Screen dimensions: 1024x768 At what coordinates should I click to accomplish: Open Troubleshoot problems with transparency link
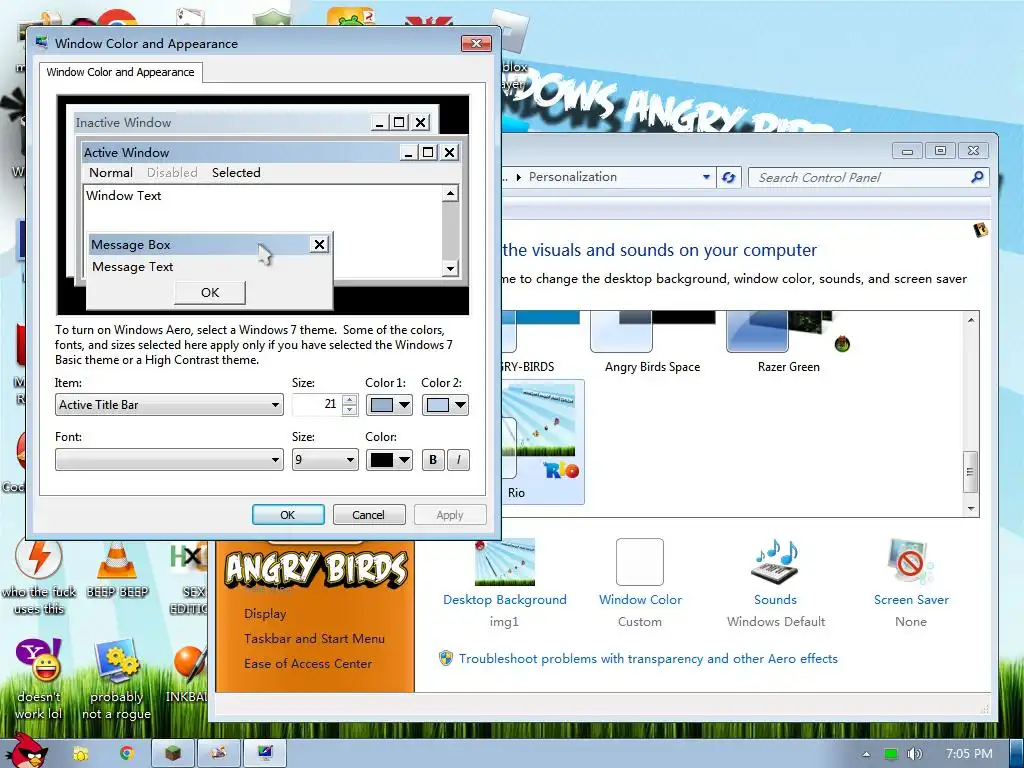click(648, 658)
